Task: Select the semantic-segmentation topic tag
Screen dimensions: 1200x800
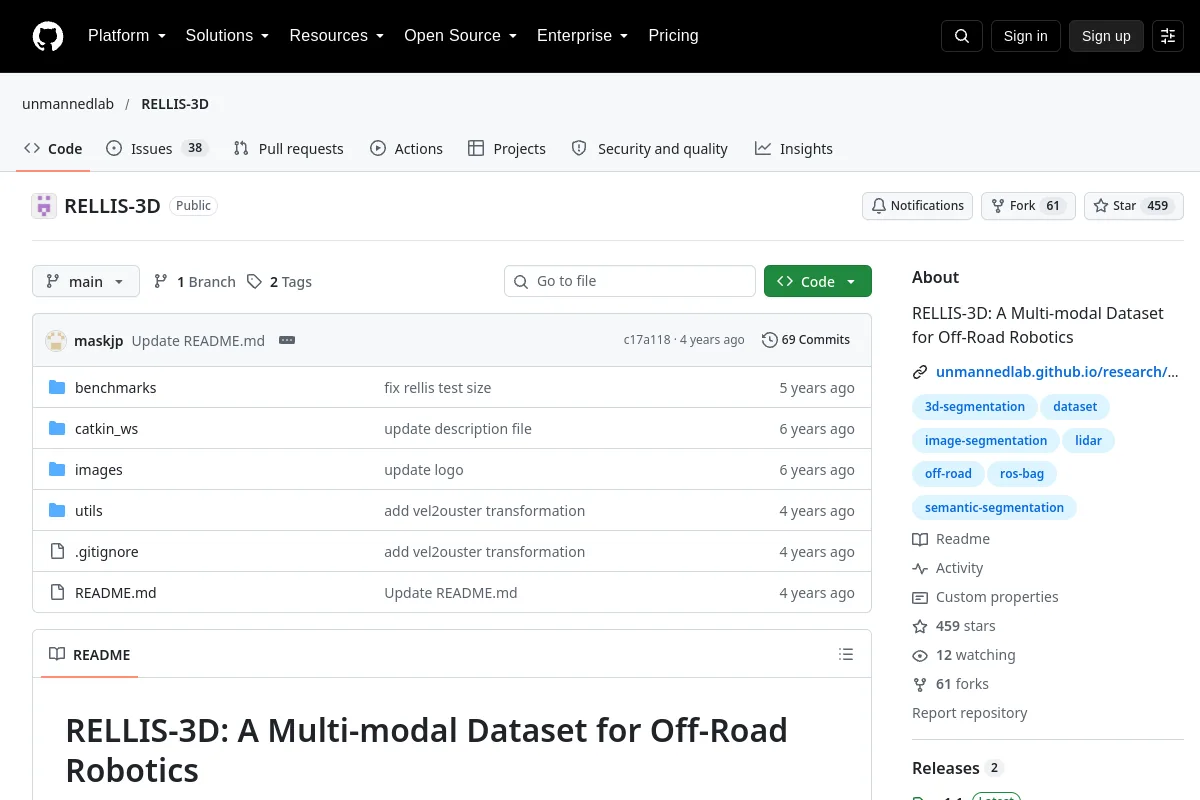Action: coord(994,508)
